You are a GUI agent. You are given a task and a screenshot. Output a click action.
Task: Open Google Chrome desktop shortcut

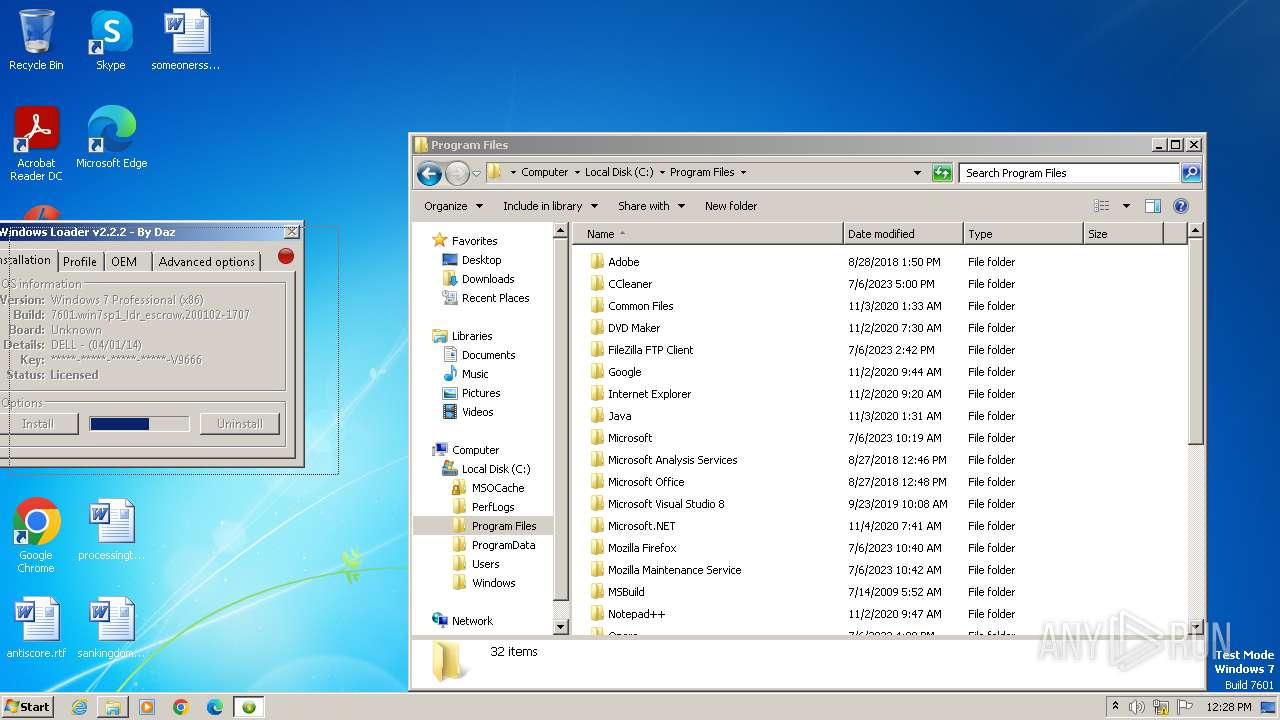36,536
